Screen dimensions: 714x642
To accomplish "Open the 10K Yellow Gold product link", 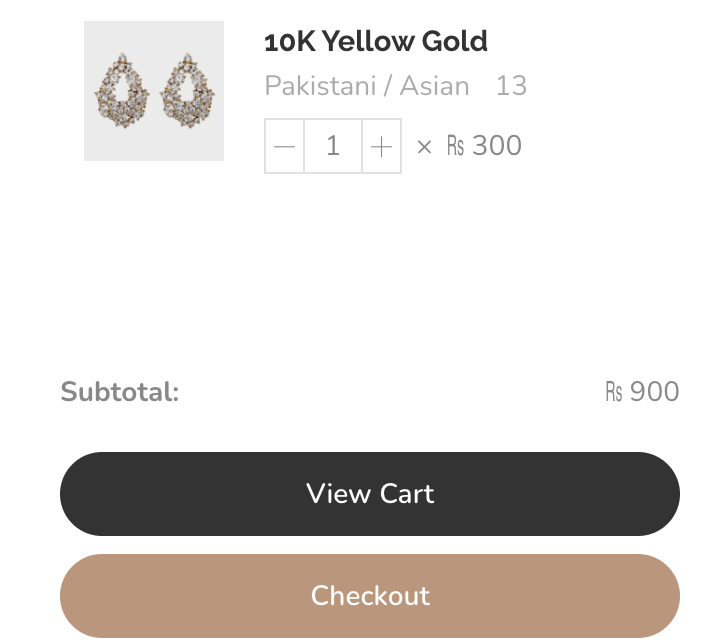I will (376, 41).
